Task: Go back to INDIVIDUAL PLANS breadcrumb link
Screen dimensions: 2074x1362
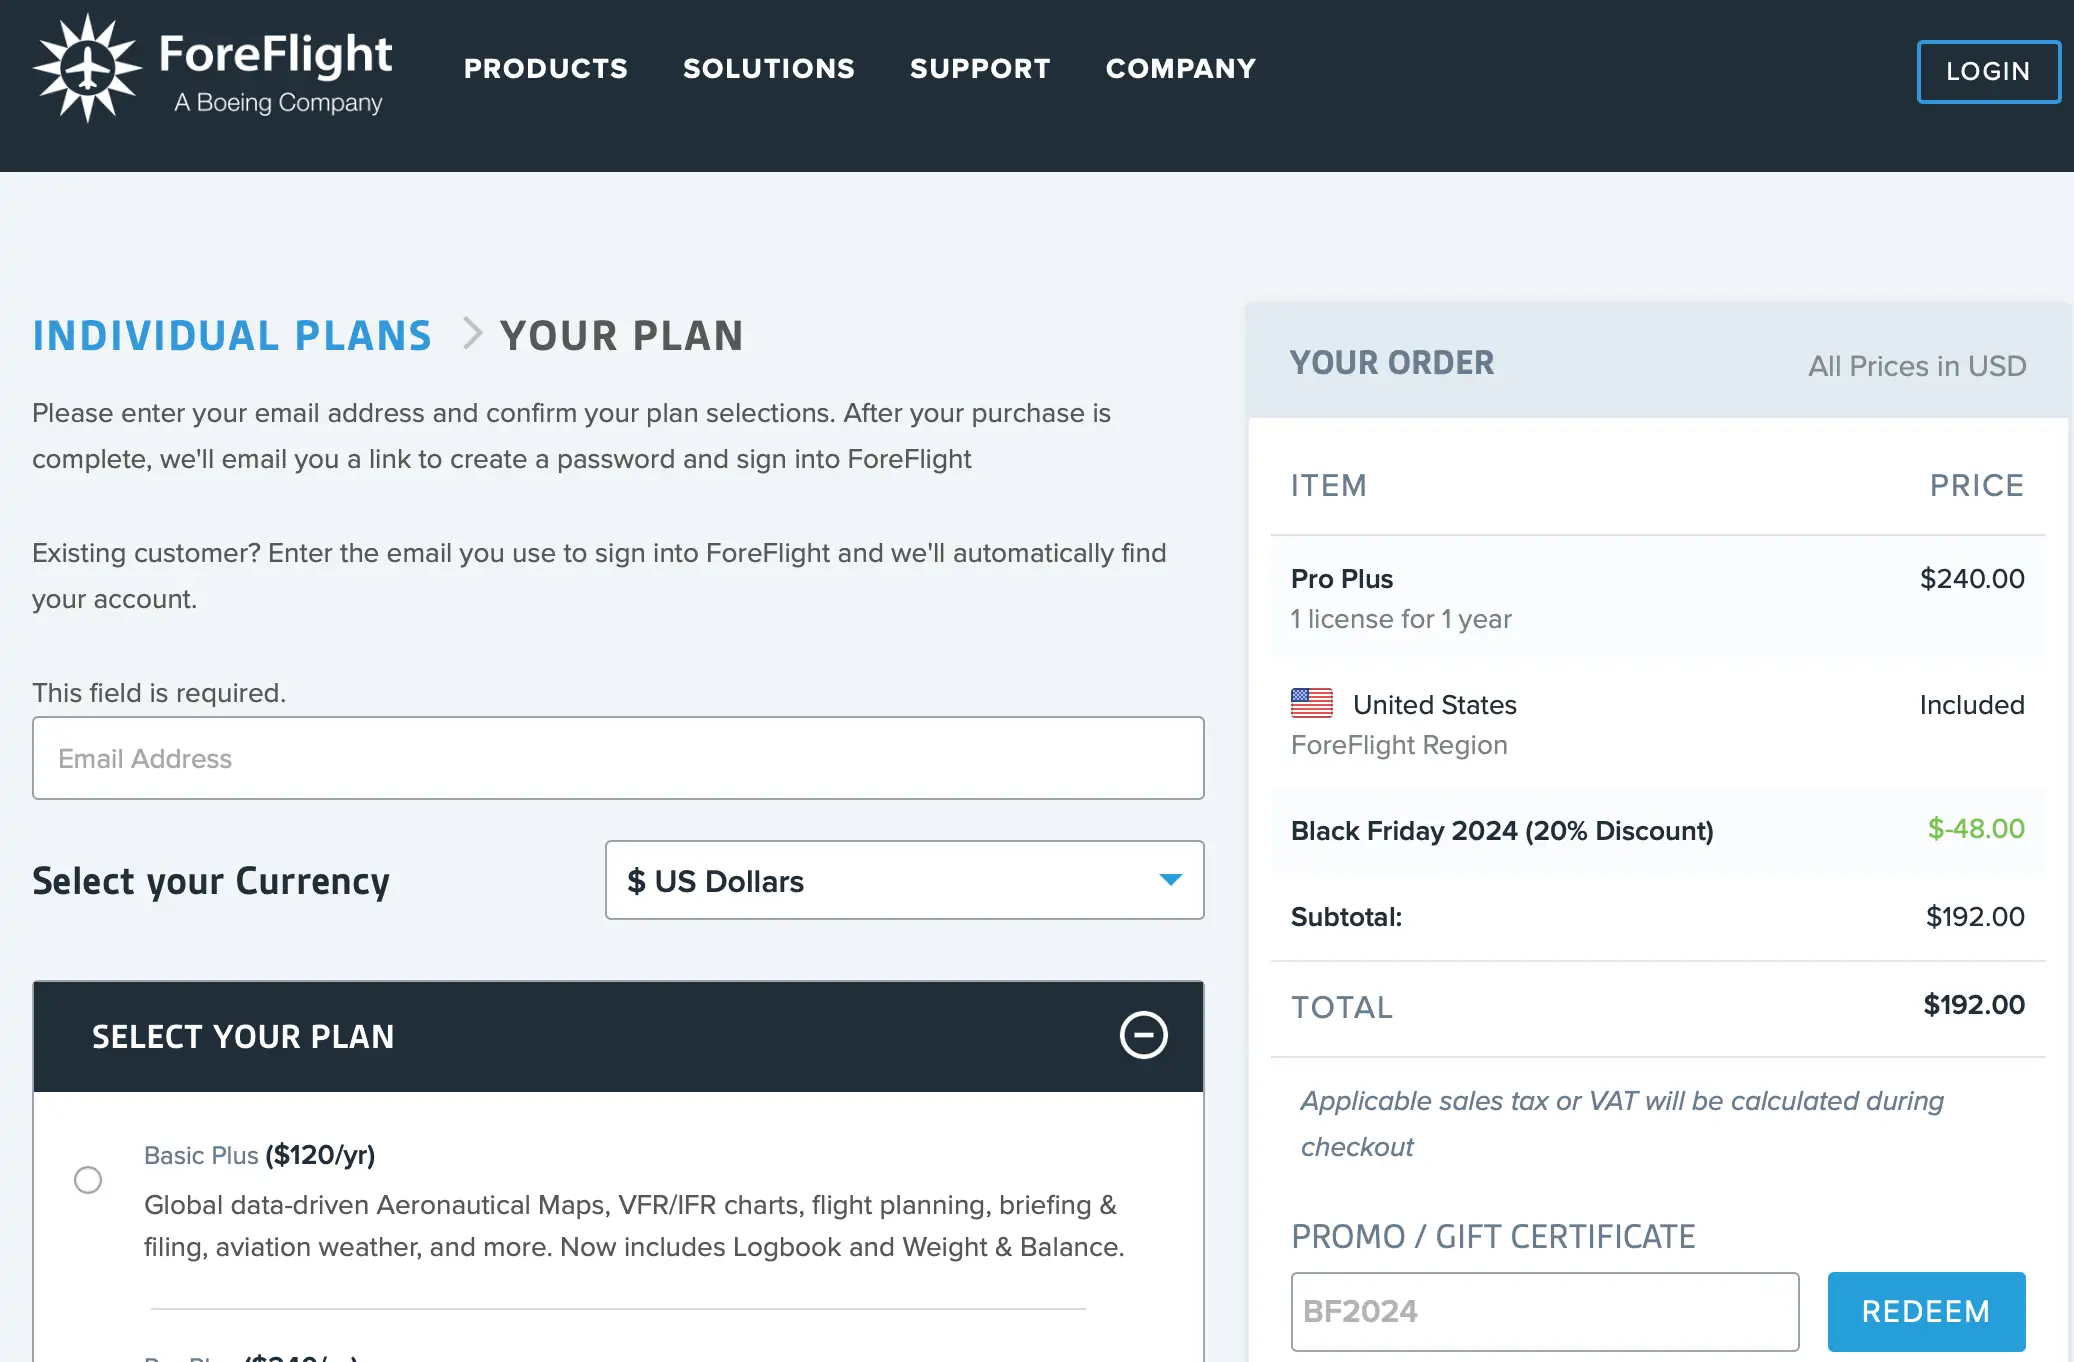Action: (x=232, y=336)
